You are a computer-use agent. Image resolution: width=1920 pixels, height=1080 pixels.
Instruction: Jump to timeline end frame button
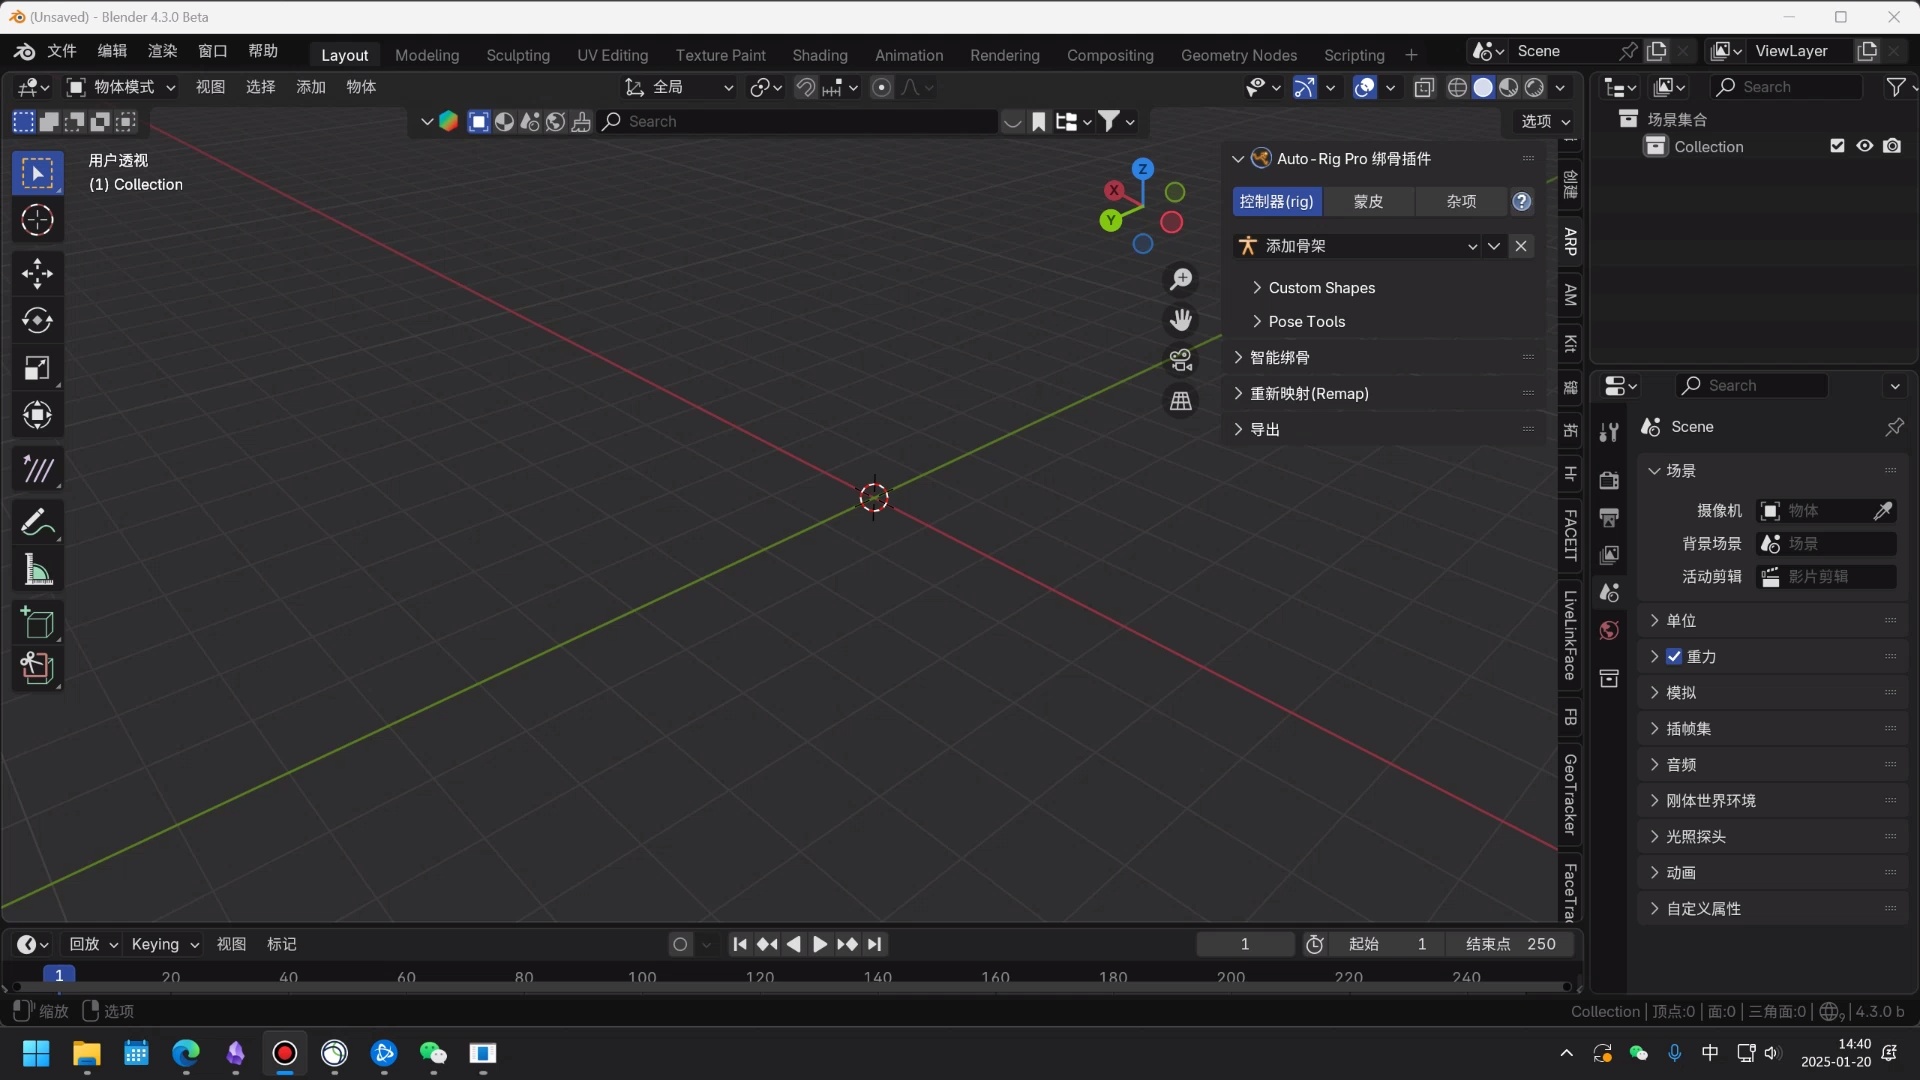[x=875, y=945]
